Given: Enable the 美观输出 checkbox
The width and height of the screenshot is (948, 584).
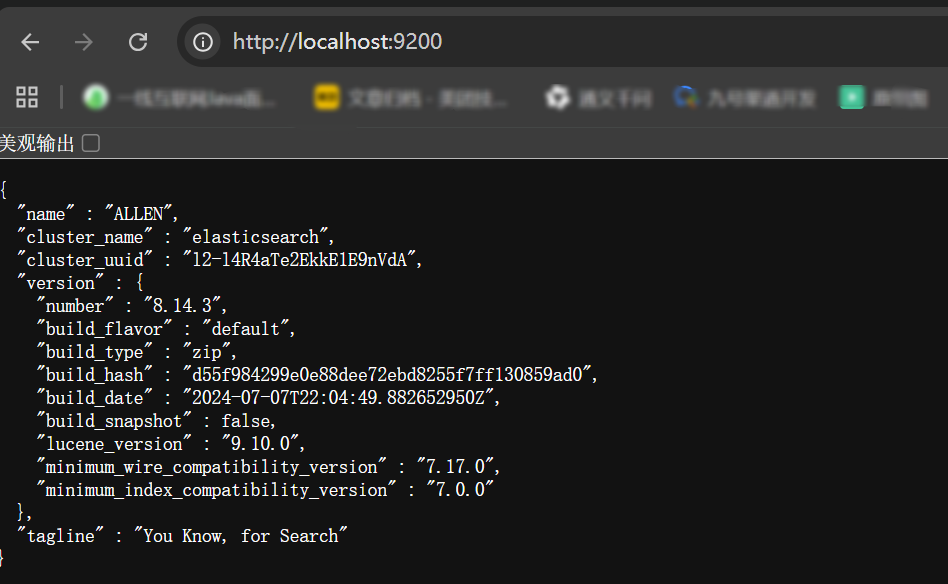Looking at the screenshot, I should coord(90,143).
